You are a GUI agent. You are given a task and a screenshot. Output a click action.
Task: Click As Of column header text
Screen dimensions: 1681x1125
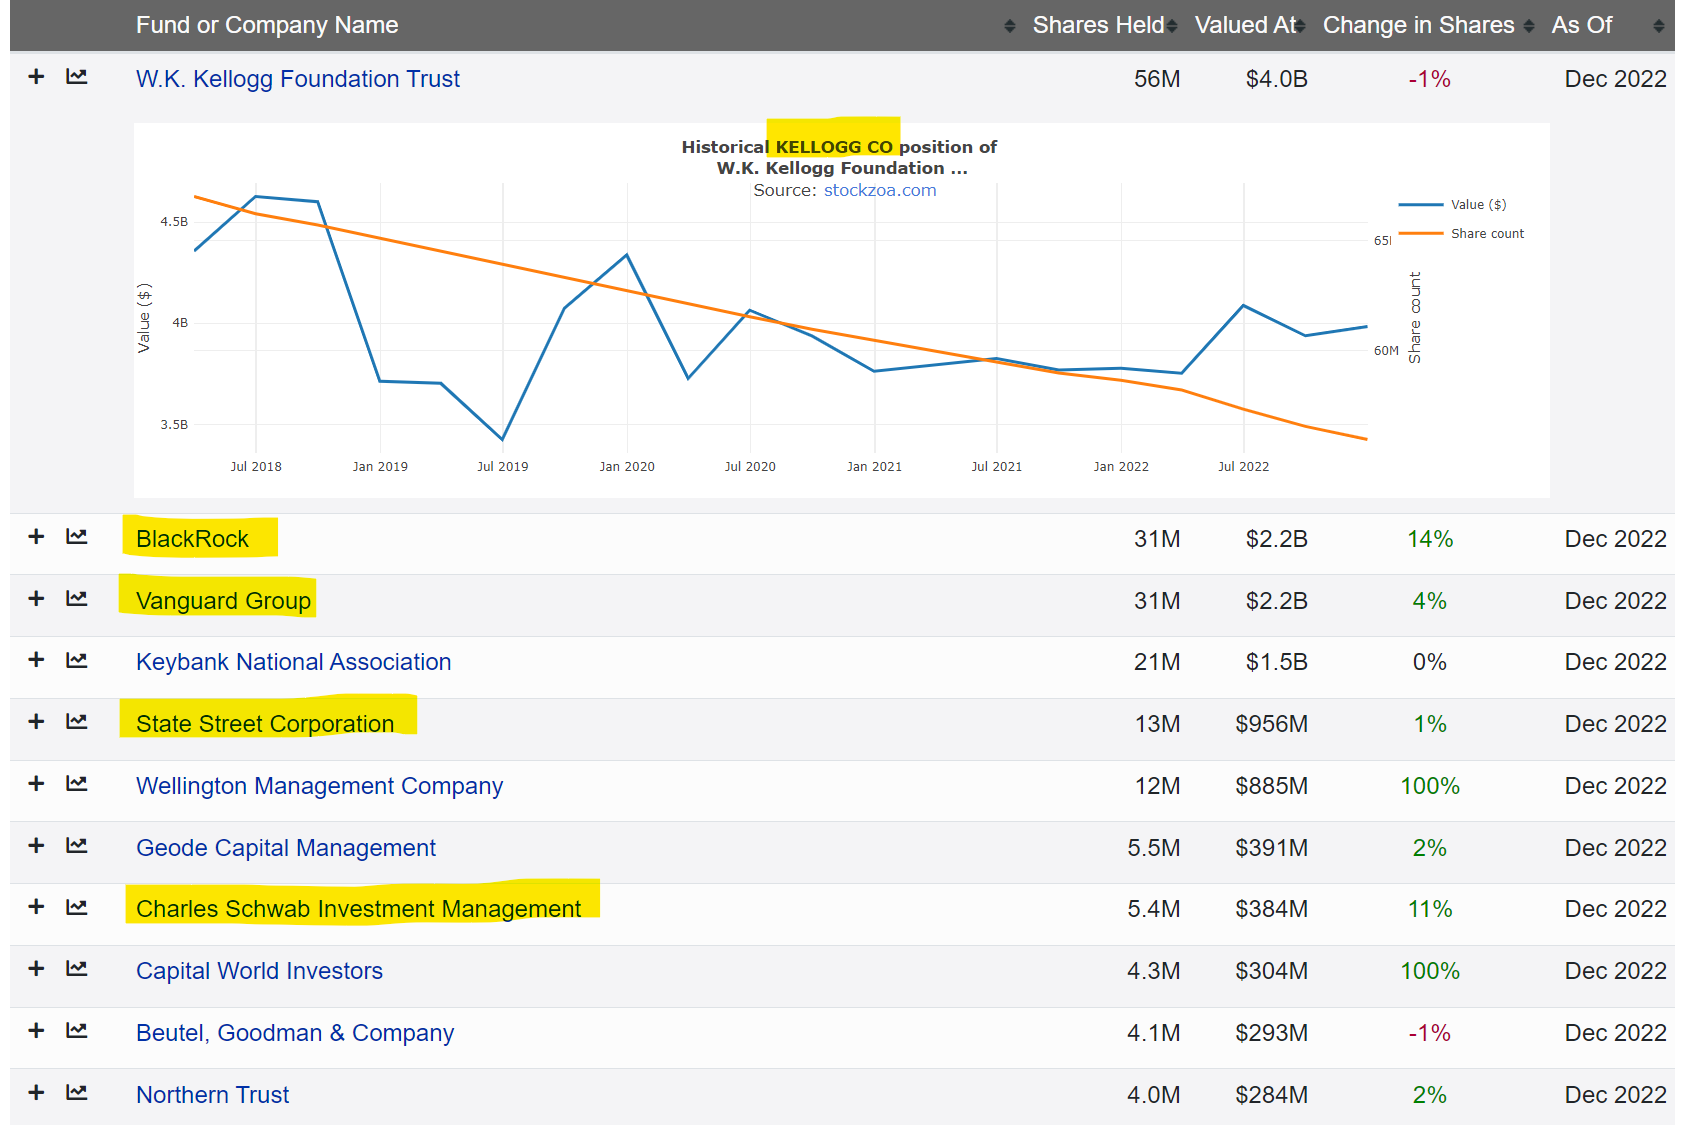[1582, 25]
